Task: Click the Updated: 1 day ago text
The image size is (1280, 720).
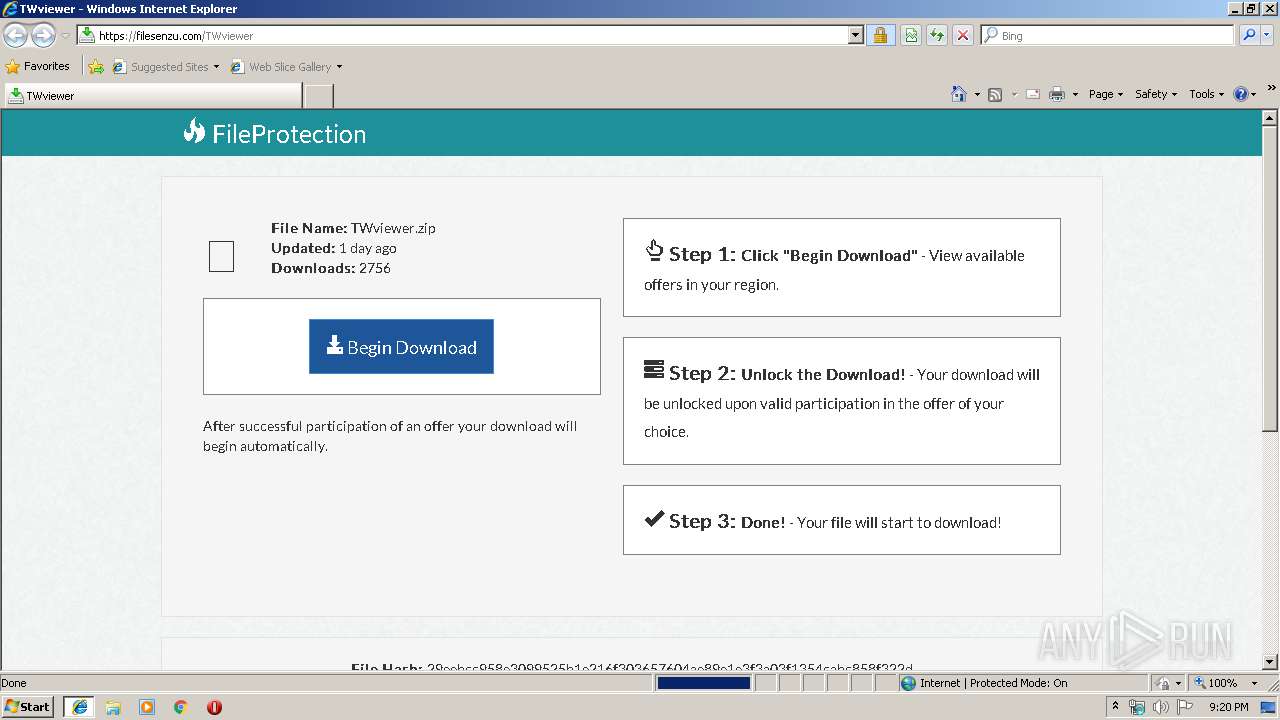Action: pos(334,248)
